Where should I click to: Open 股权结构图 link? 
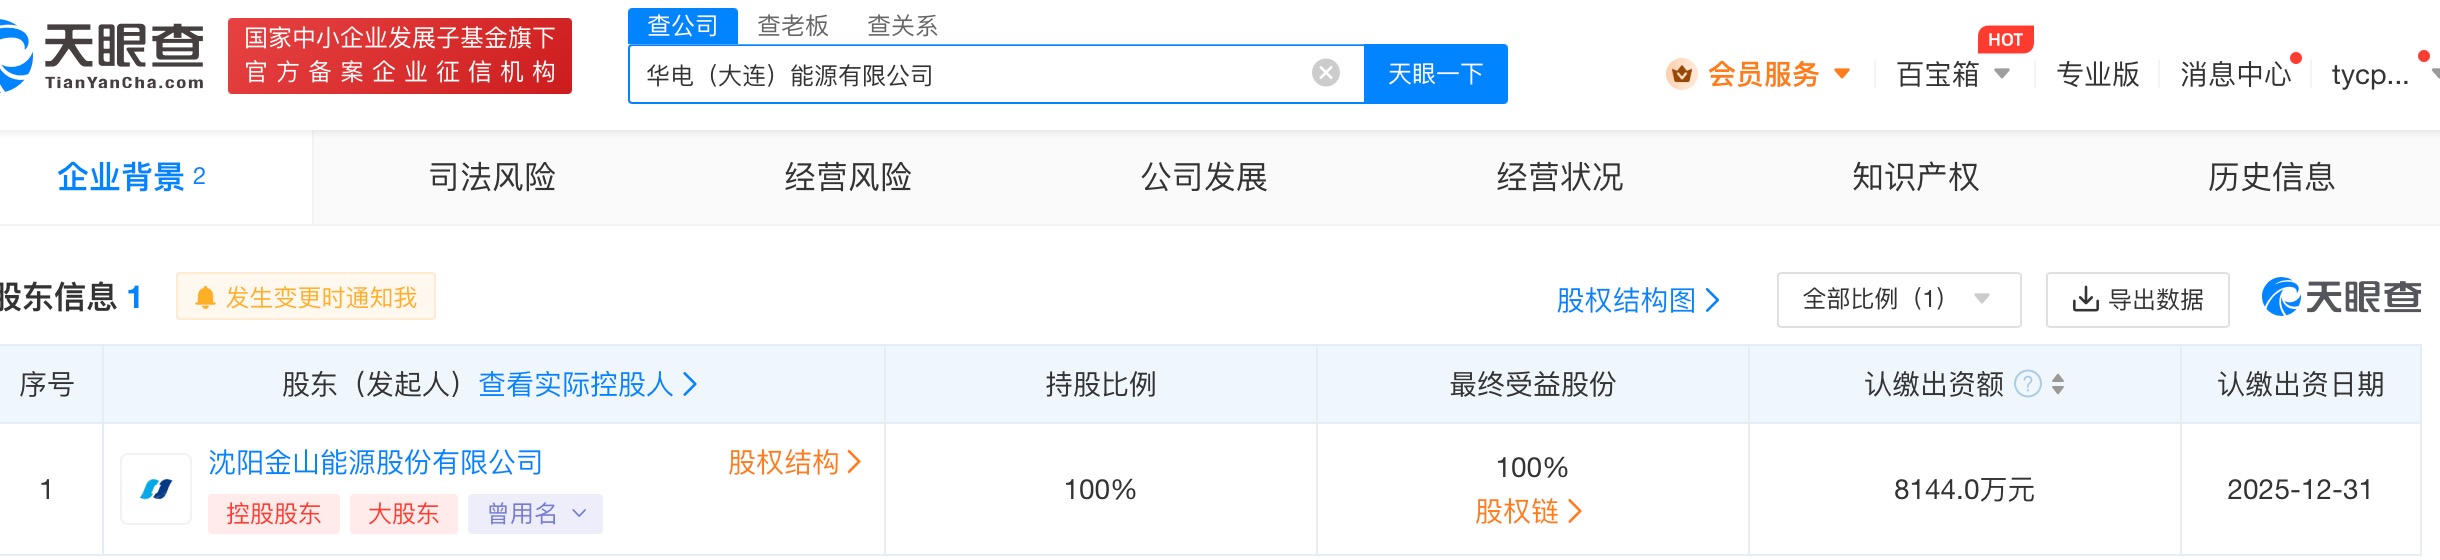1638,300
